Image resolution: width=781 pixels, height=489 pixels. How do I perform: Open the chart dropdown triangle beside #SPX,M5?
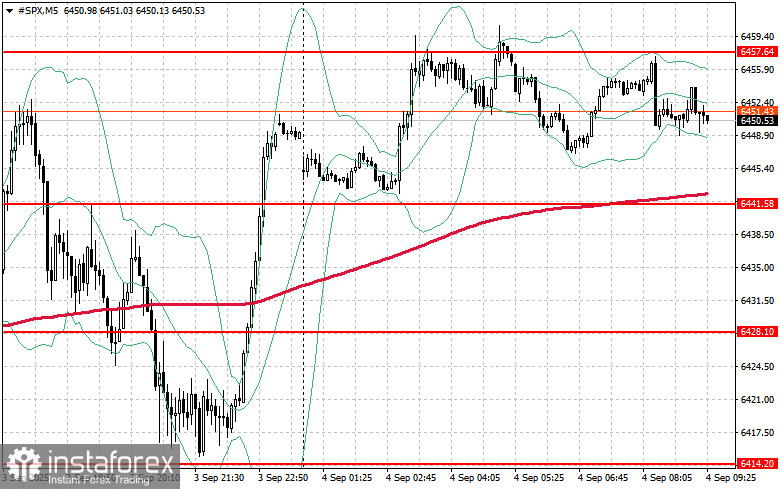point(9,10)
